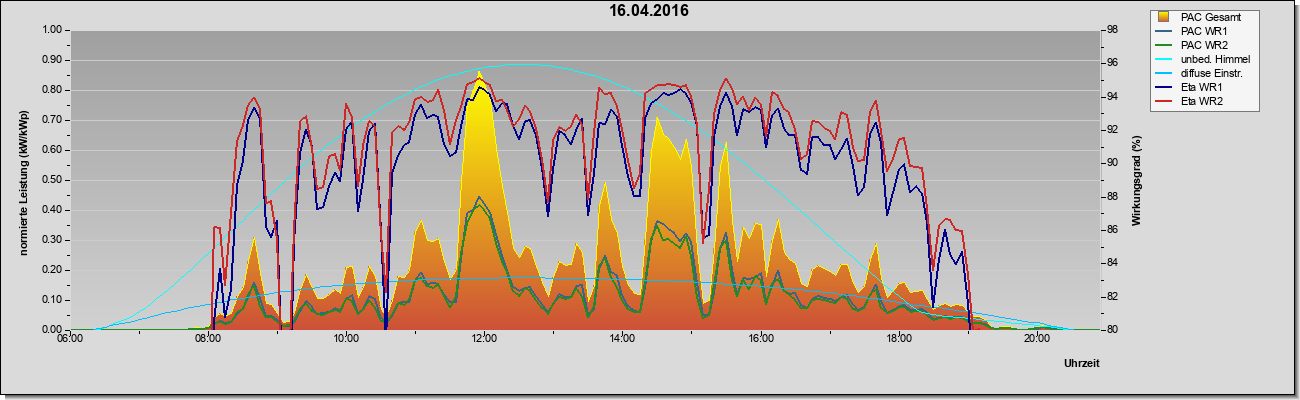Image resolution: width=1300 pixels, height=400 pixels.
Task: Click the 0.50 left axis label
Action: pos(52,180)
